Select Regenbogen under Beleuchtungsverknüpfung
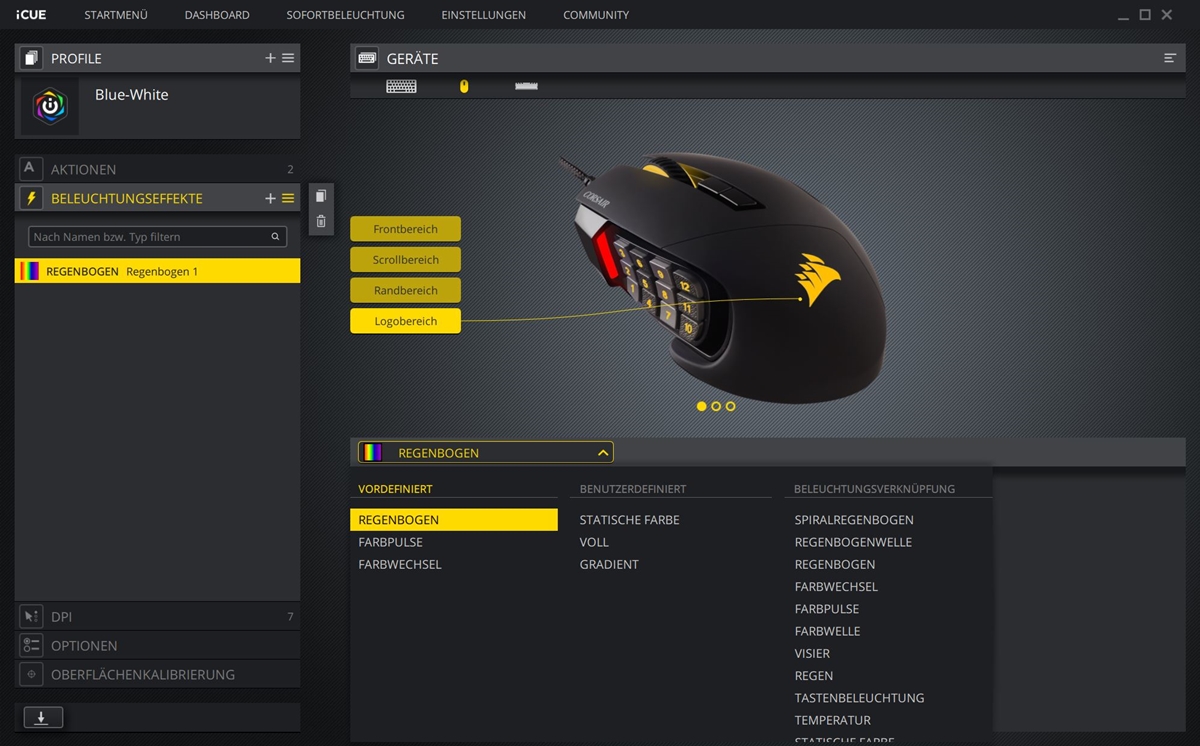 [835, 564]
